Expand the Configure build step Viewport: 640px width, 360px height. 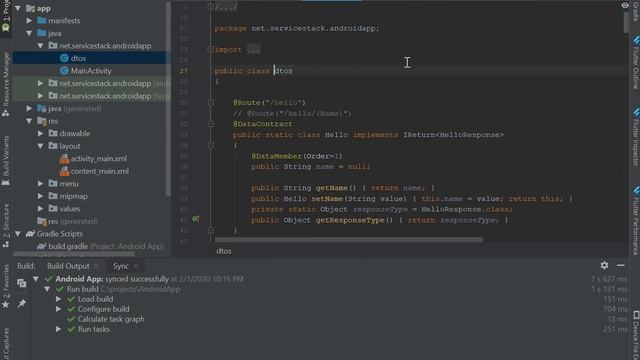pos(59,309)
